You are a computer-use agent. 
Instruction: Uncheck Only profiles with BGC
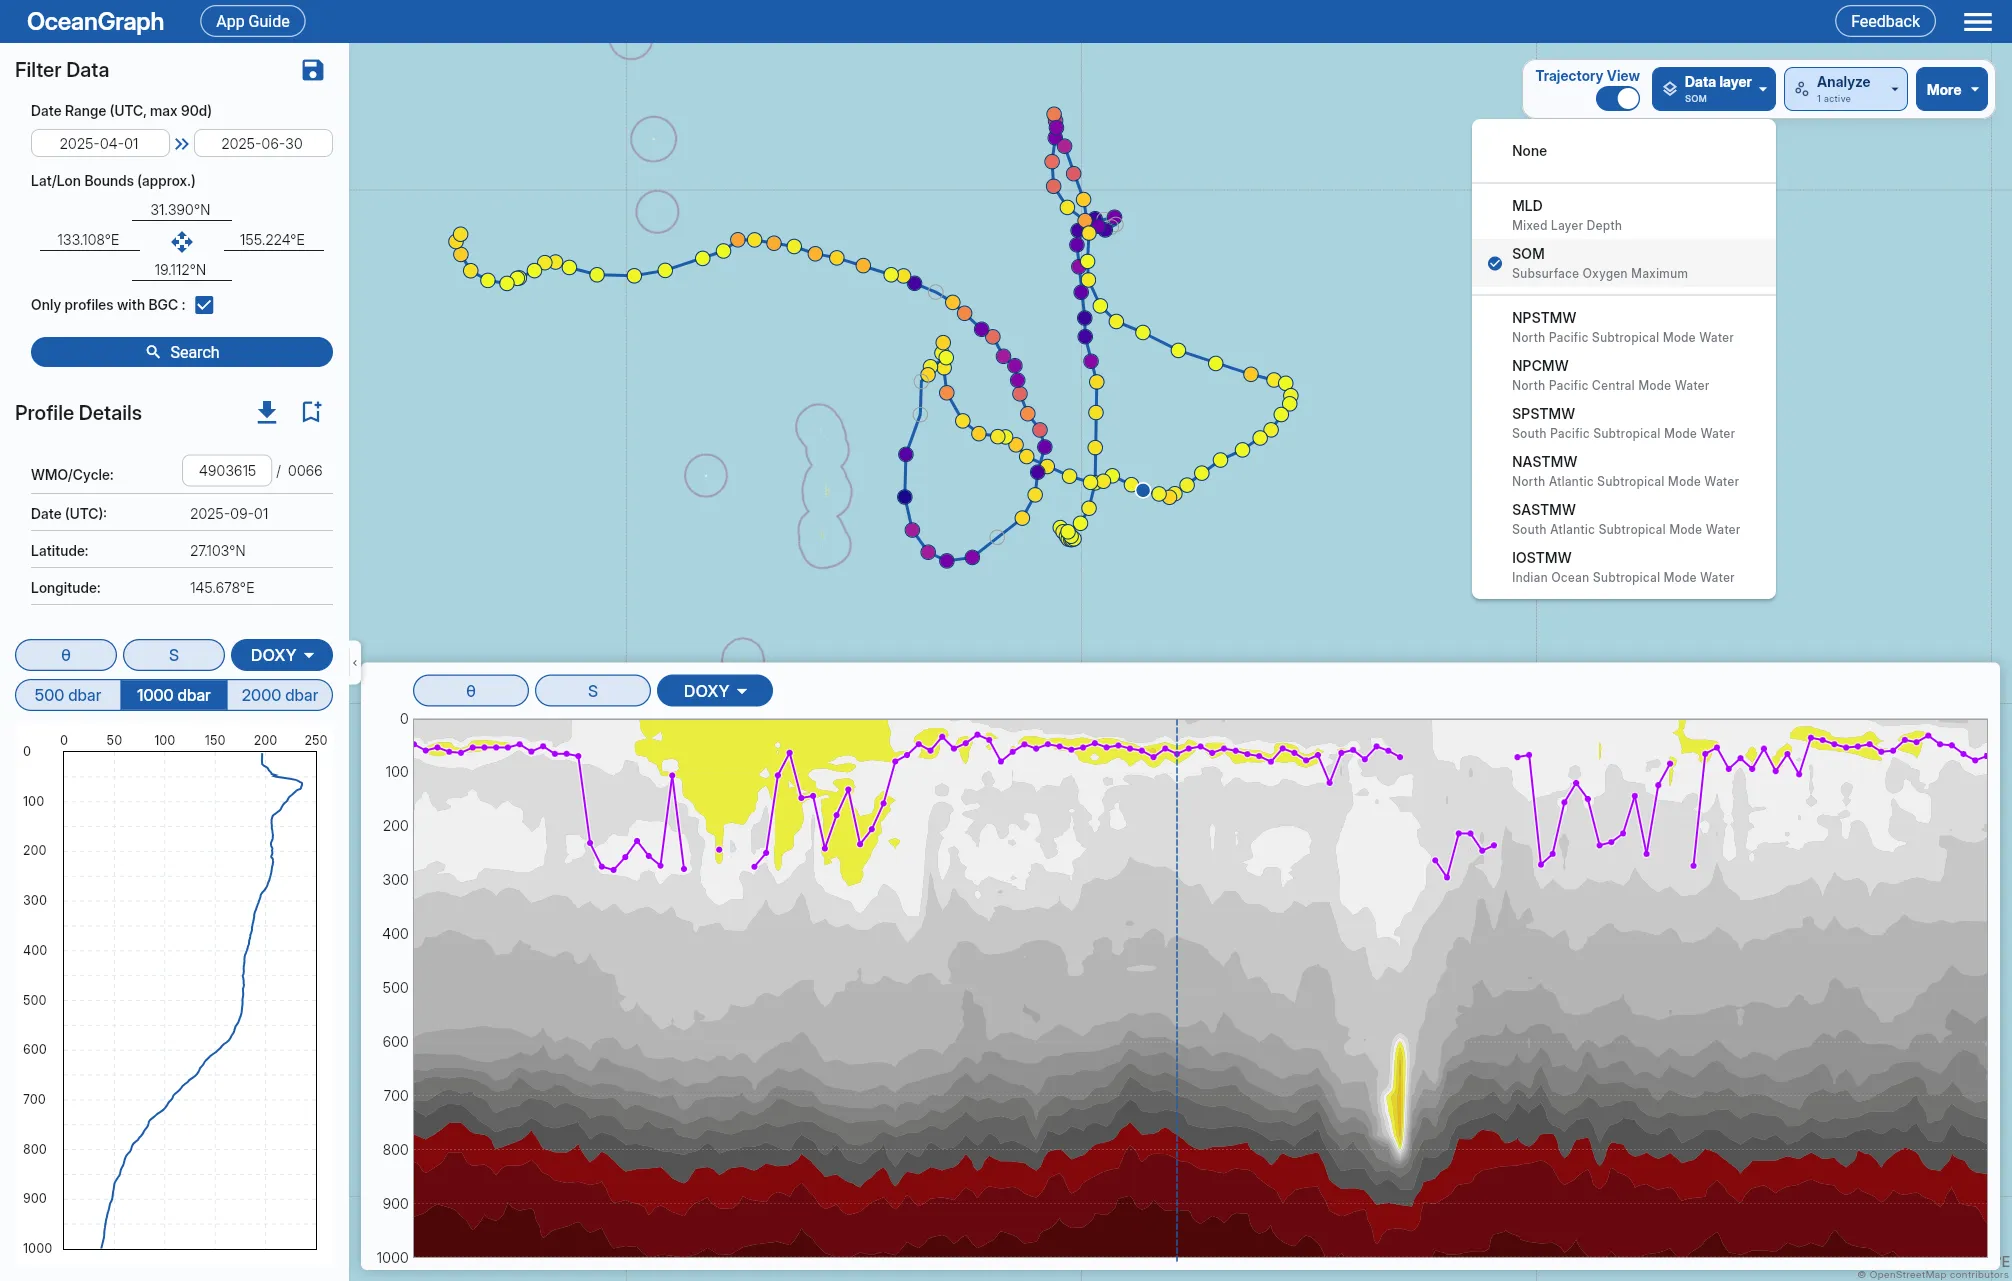click(204, 305)
